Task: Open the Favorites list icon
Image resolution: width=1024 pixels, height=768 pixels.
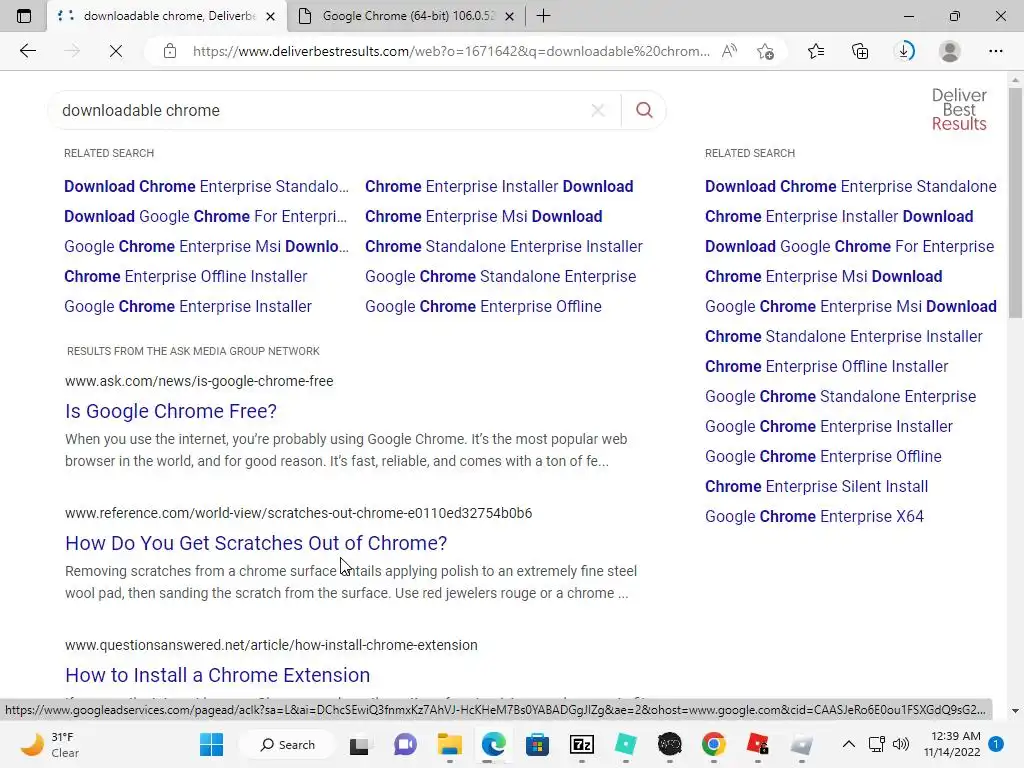Action: click(816, 51)
